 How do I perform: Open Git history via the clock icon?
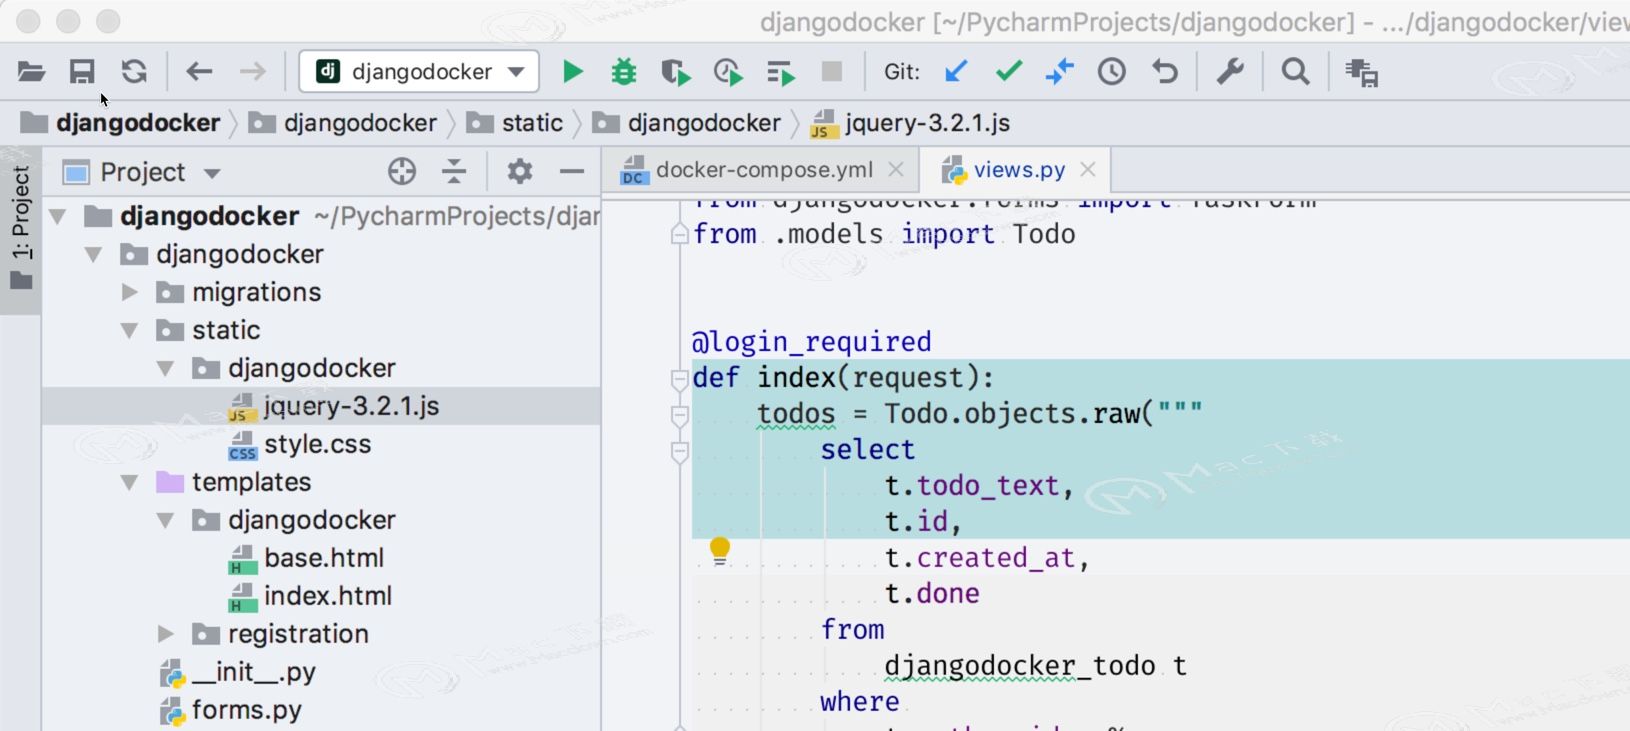coord(1112,72)
